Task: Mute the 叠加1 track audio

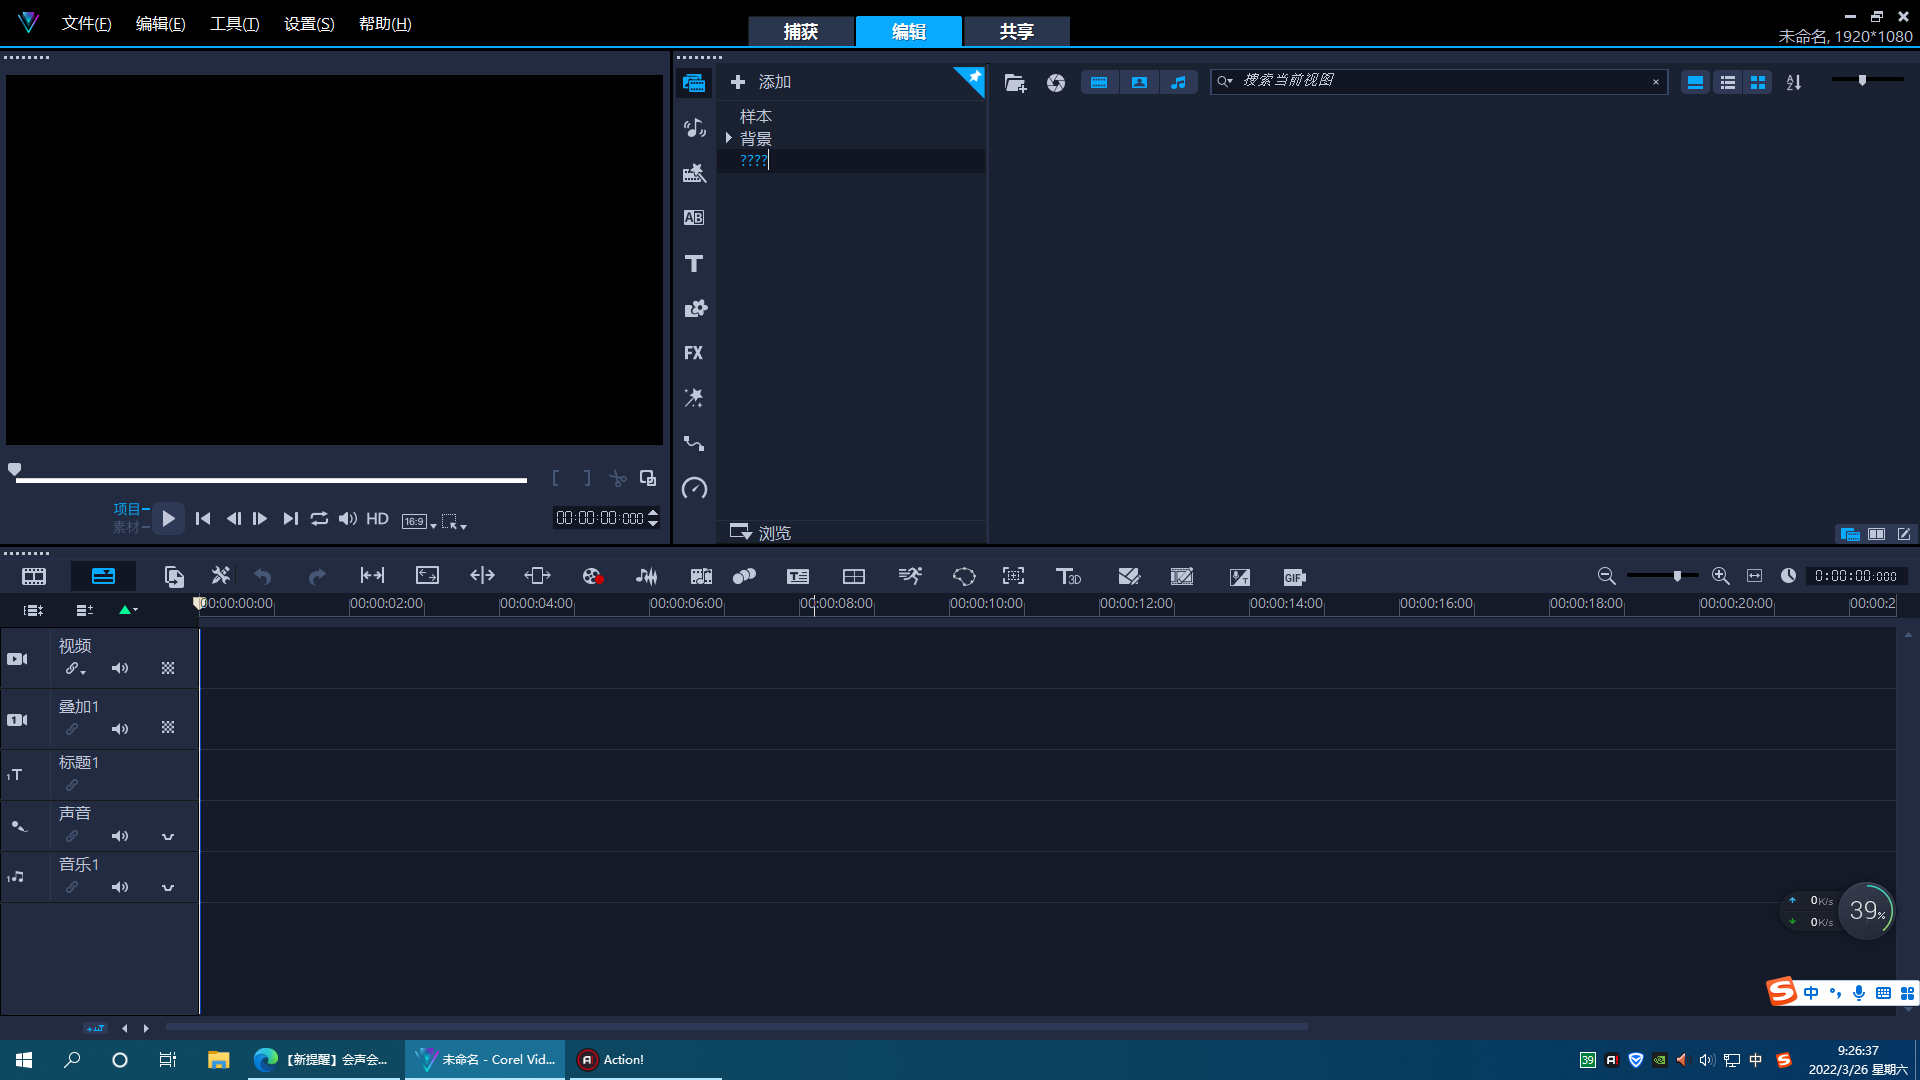Action: 120,729
